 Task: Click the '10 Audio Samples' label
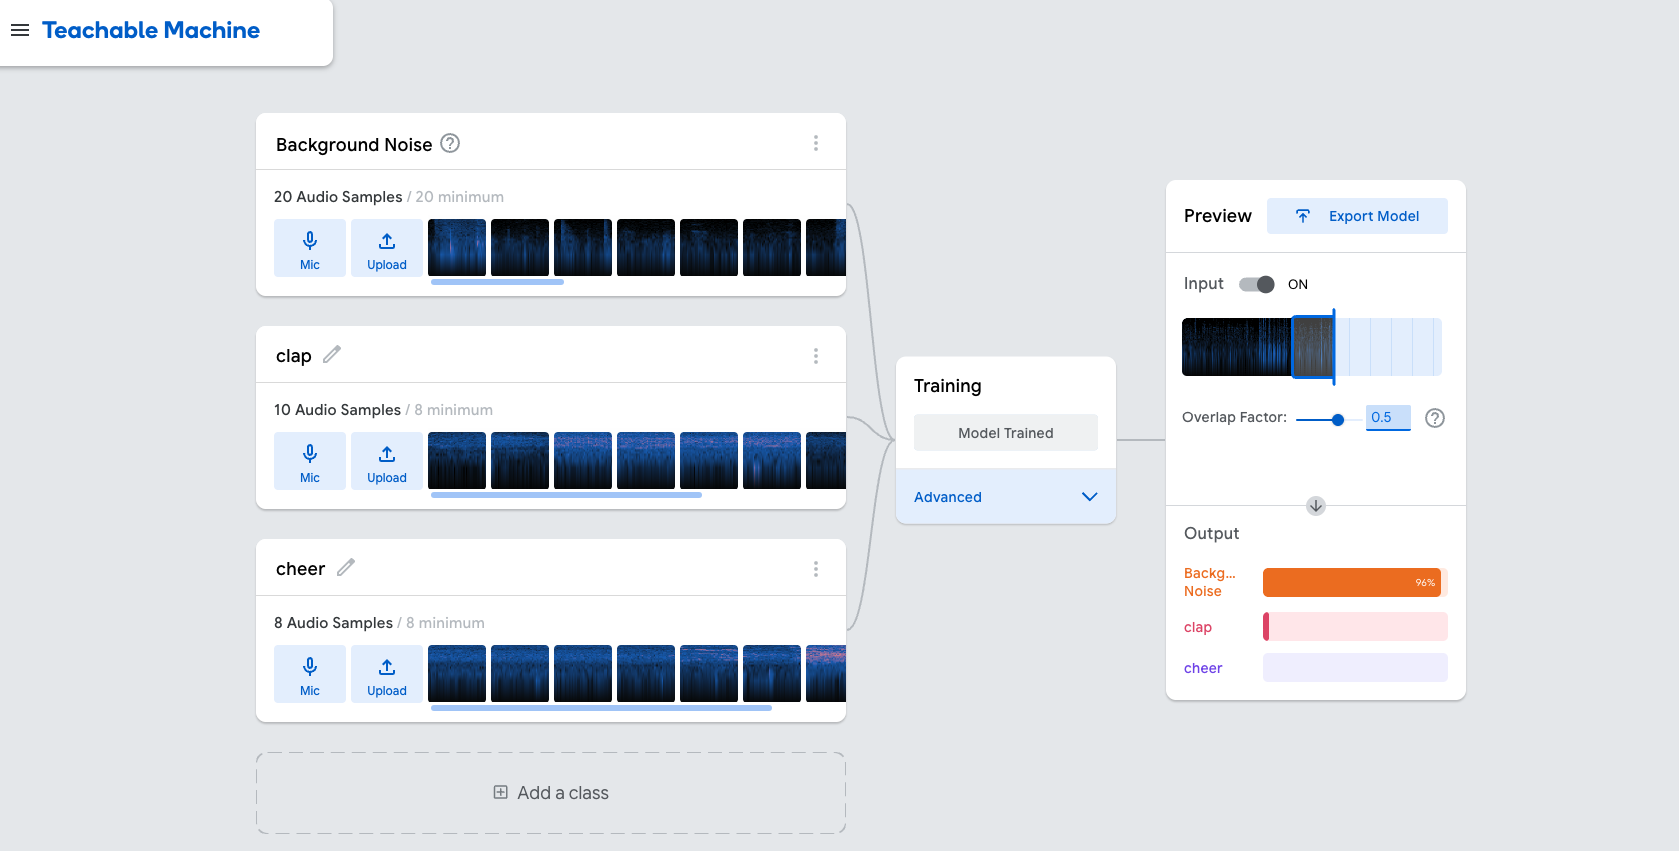tap(337, 410)
